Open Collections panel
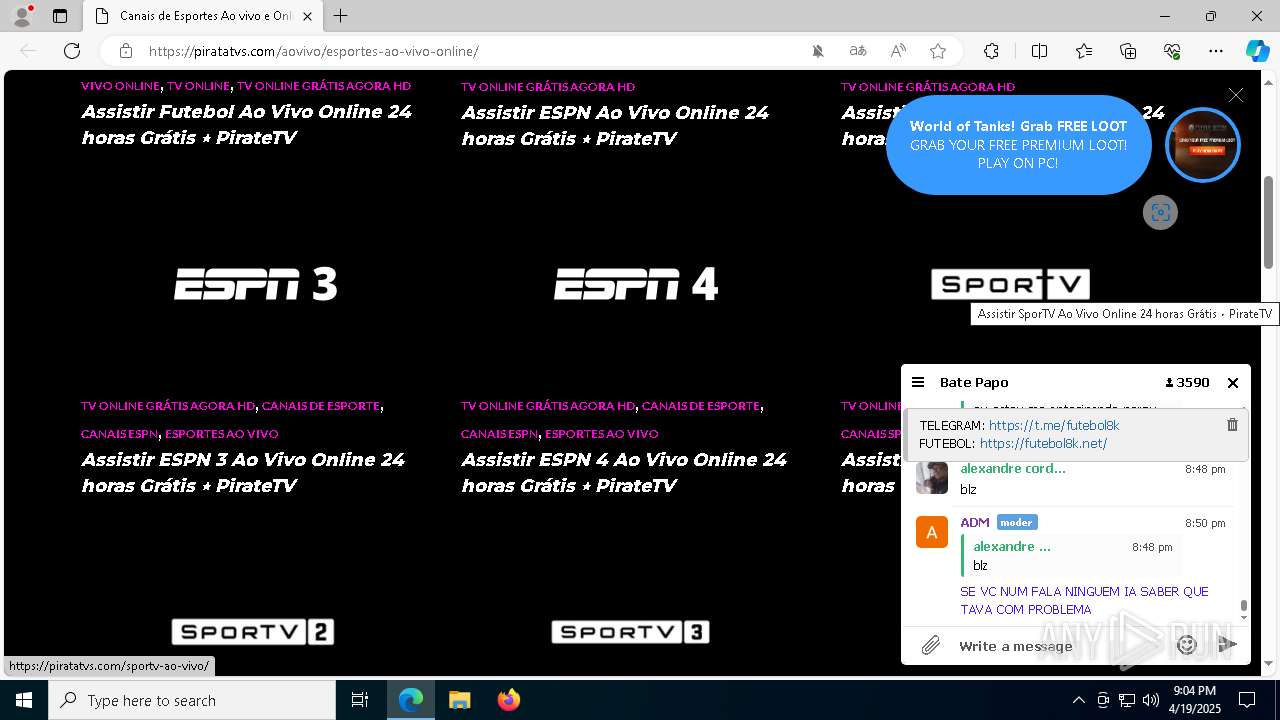The width and height of the screenshot is (1280, 720). pyautogui.click(x=1128, y=51)
